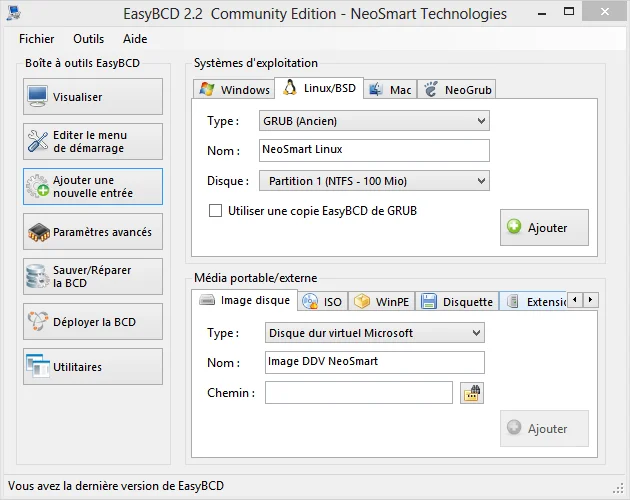Click the EasyBCD app icon in title bar
Screen dimensions: 630x500
(14, 13)
